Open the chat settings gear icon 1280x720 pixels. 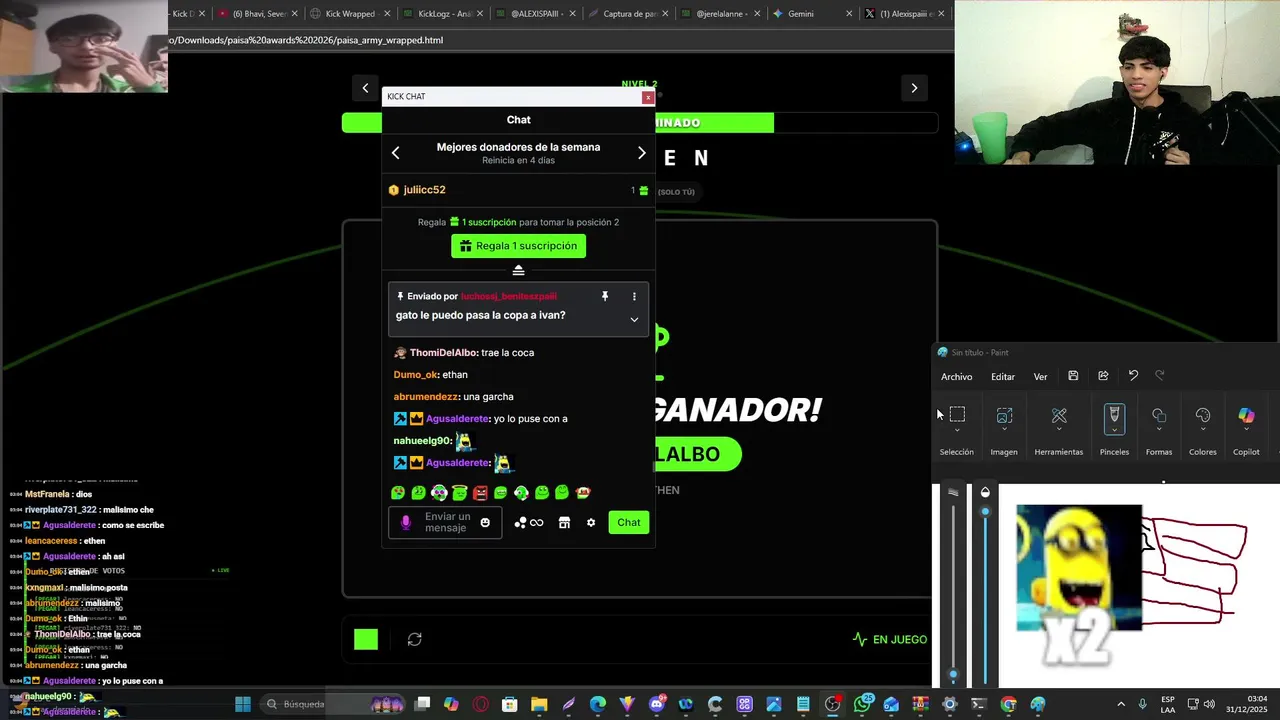click(591, 522)
